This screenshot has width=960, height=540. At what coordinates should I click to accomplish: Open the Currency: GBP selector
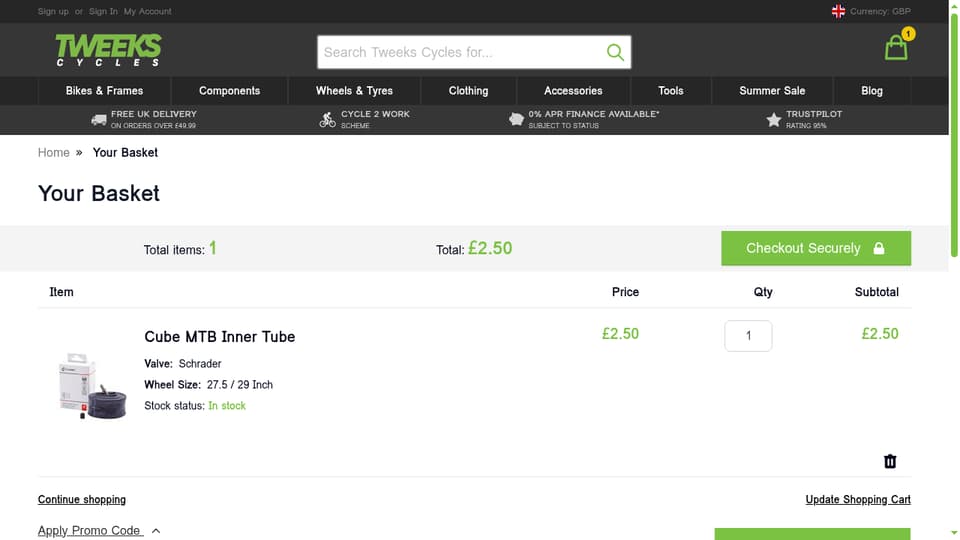click(880, 11)
